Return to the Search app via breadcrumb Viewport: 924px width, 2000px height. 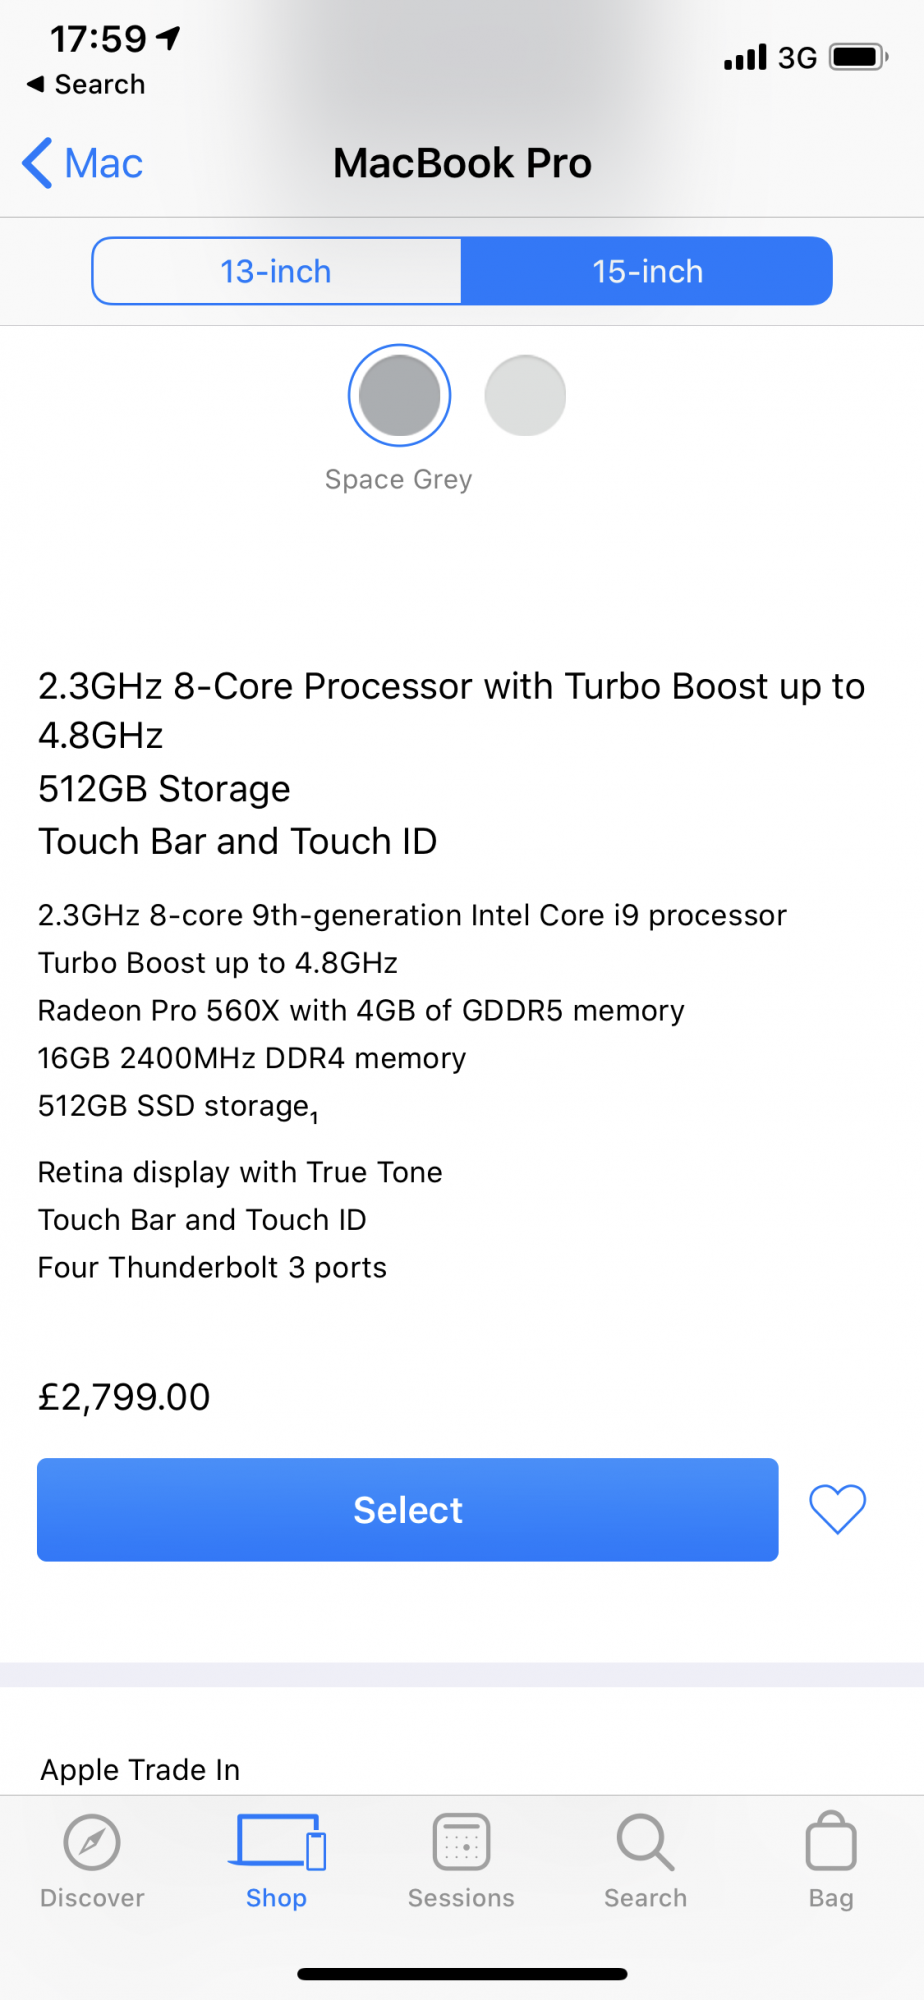(86, 85)
